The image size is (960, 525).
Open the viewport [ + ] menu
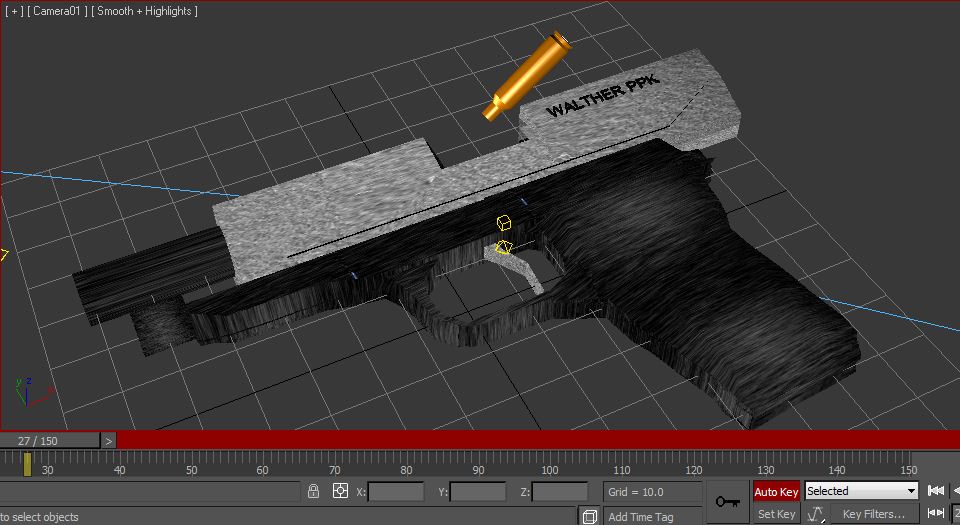14,11
